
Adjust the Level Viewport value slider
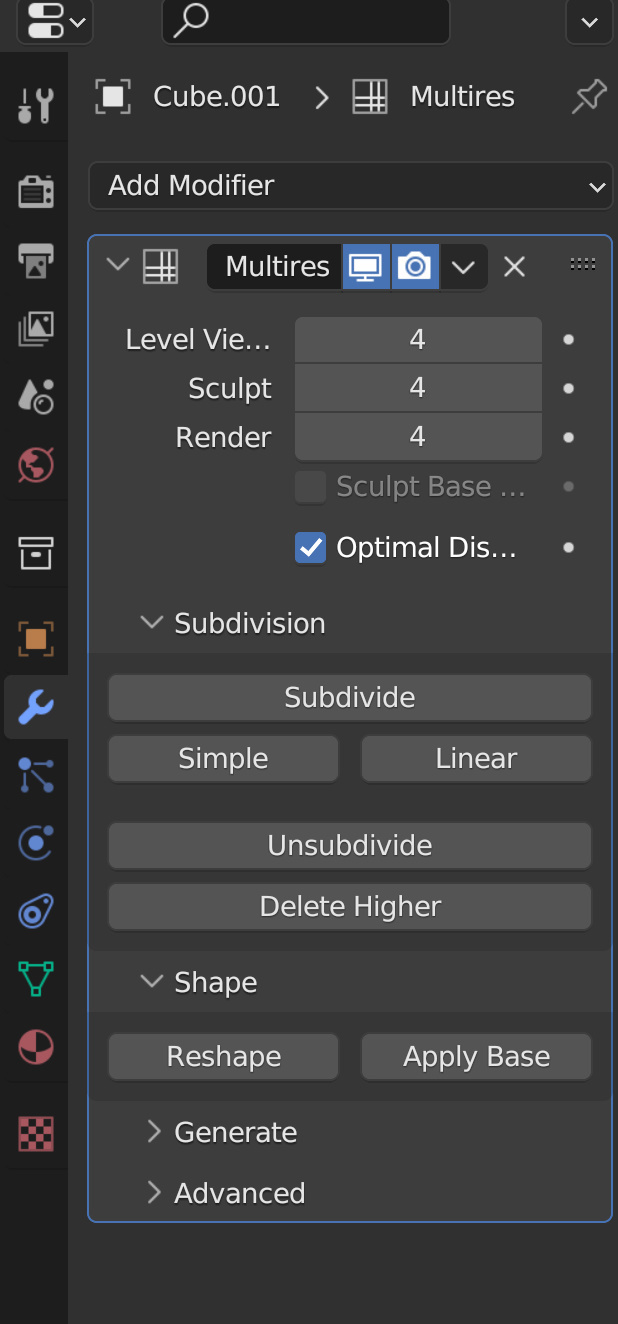(418, 339)
